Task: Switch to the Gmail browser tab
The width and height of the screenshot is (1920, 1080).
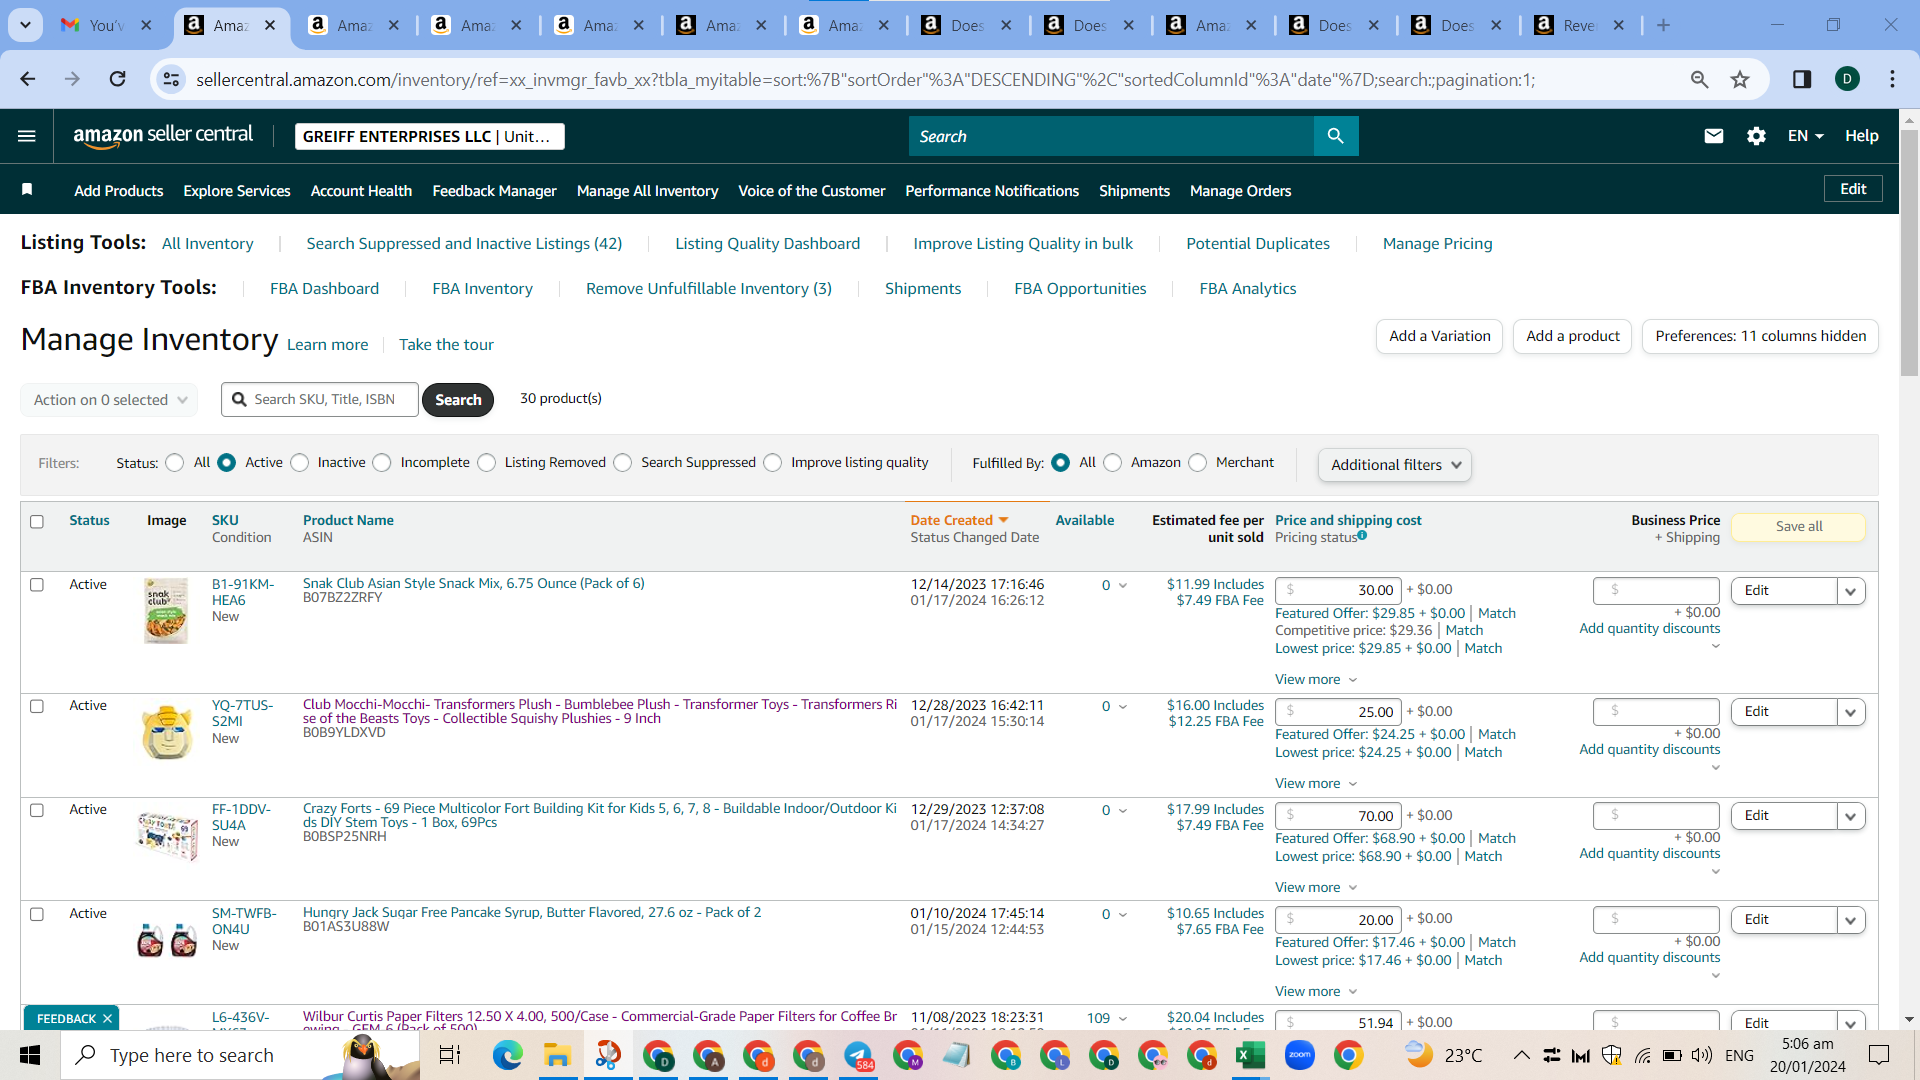Action: [x=106, y=25]
